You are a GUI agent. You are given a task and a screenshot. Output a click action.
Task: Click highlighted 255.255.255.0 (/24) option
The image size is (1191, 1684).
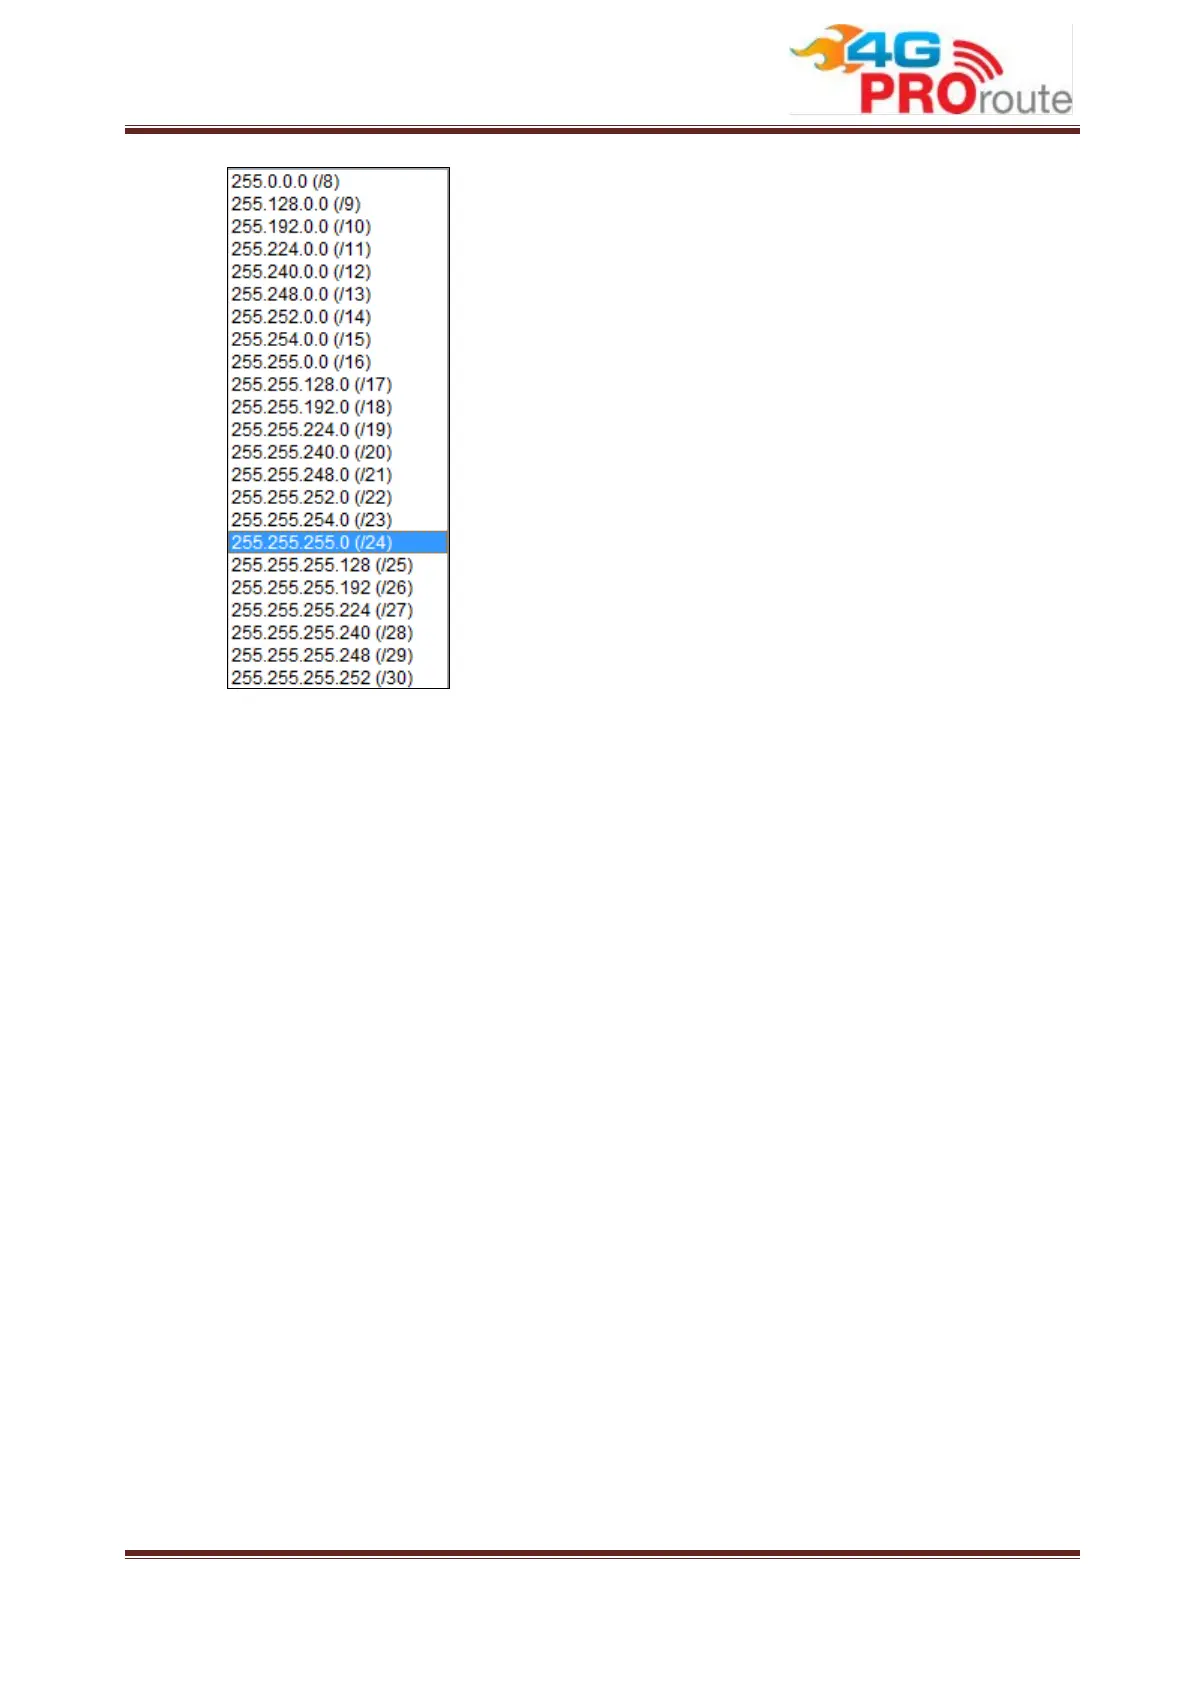click(338, 542)
